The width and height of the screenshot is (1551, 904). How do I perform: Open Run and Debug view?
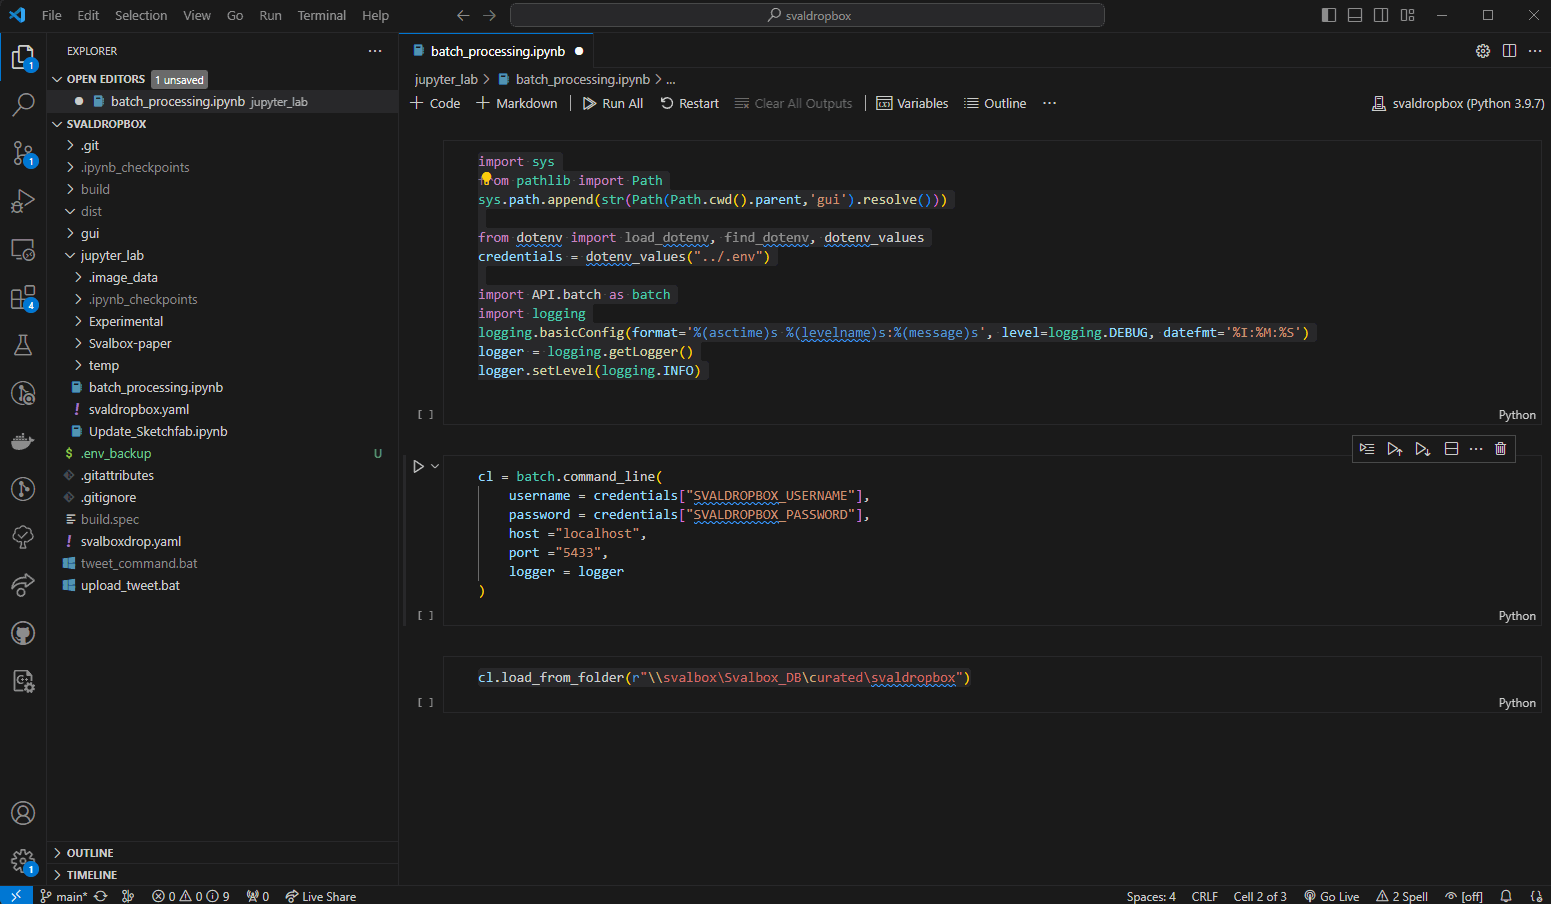click(x=22, y=201)
